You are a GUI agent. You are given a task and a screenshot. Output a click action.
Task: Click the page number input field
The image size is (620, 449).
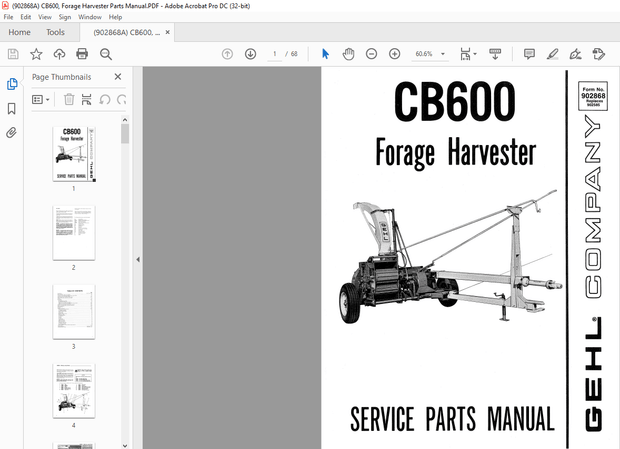(274, 54)
